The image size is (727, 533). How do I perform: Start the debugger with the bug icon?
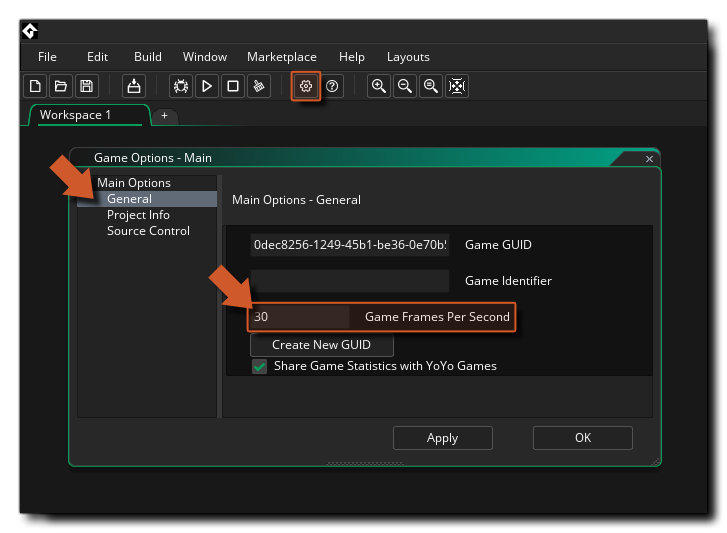181,86
